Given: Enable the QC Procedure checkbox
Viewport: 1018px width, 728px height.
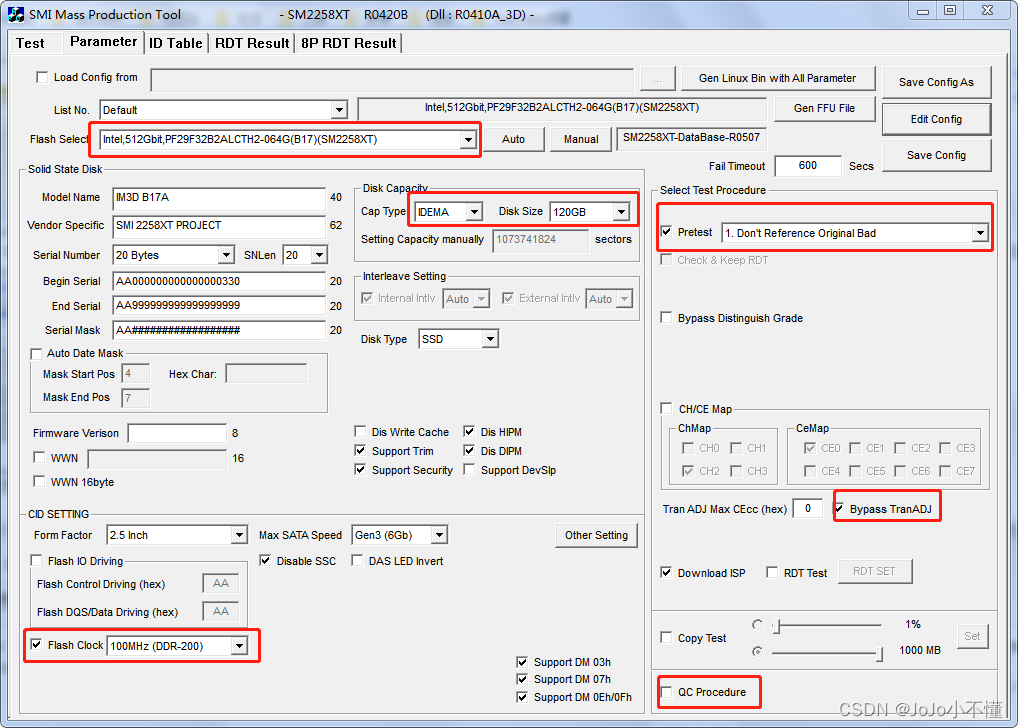Looking at the screenshot, I should [x=666, y=692].
